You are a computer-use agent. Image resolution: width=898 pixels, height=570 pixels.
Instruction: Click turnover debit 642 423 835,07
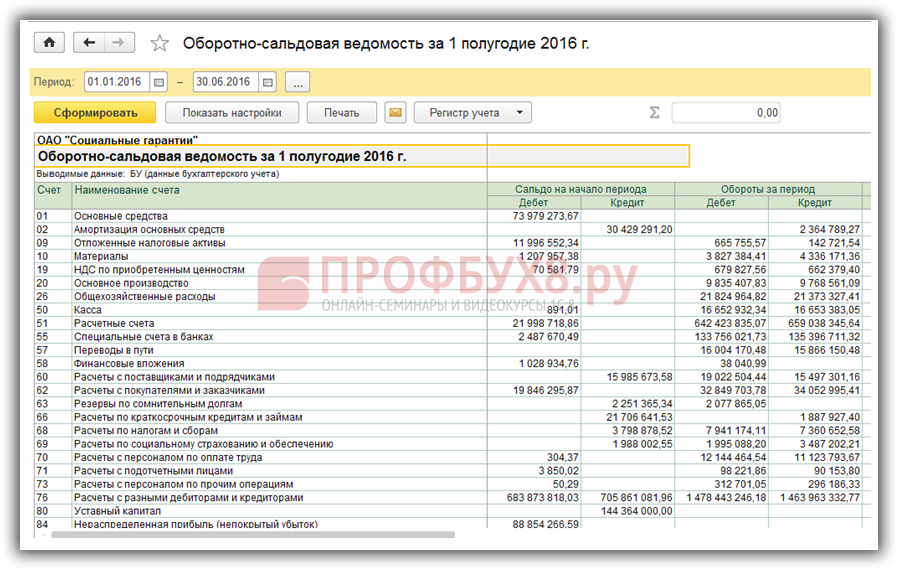(x=730, y=323)
